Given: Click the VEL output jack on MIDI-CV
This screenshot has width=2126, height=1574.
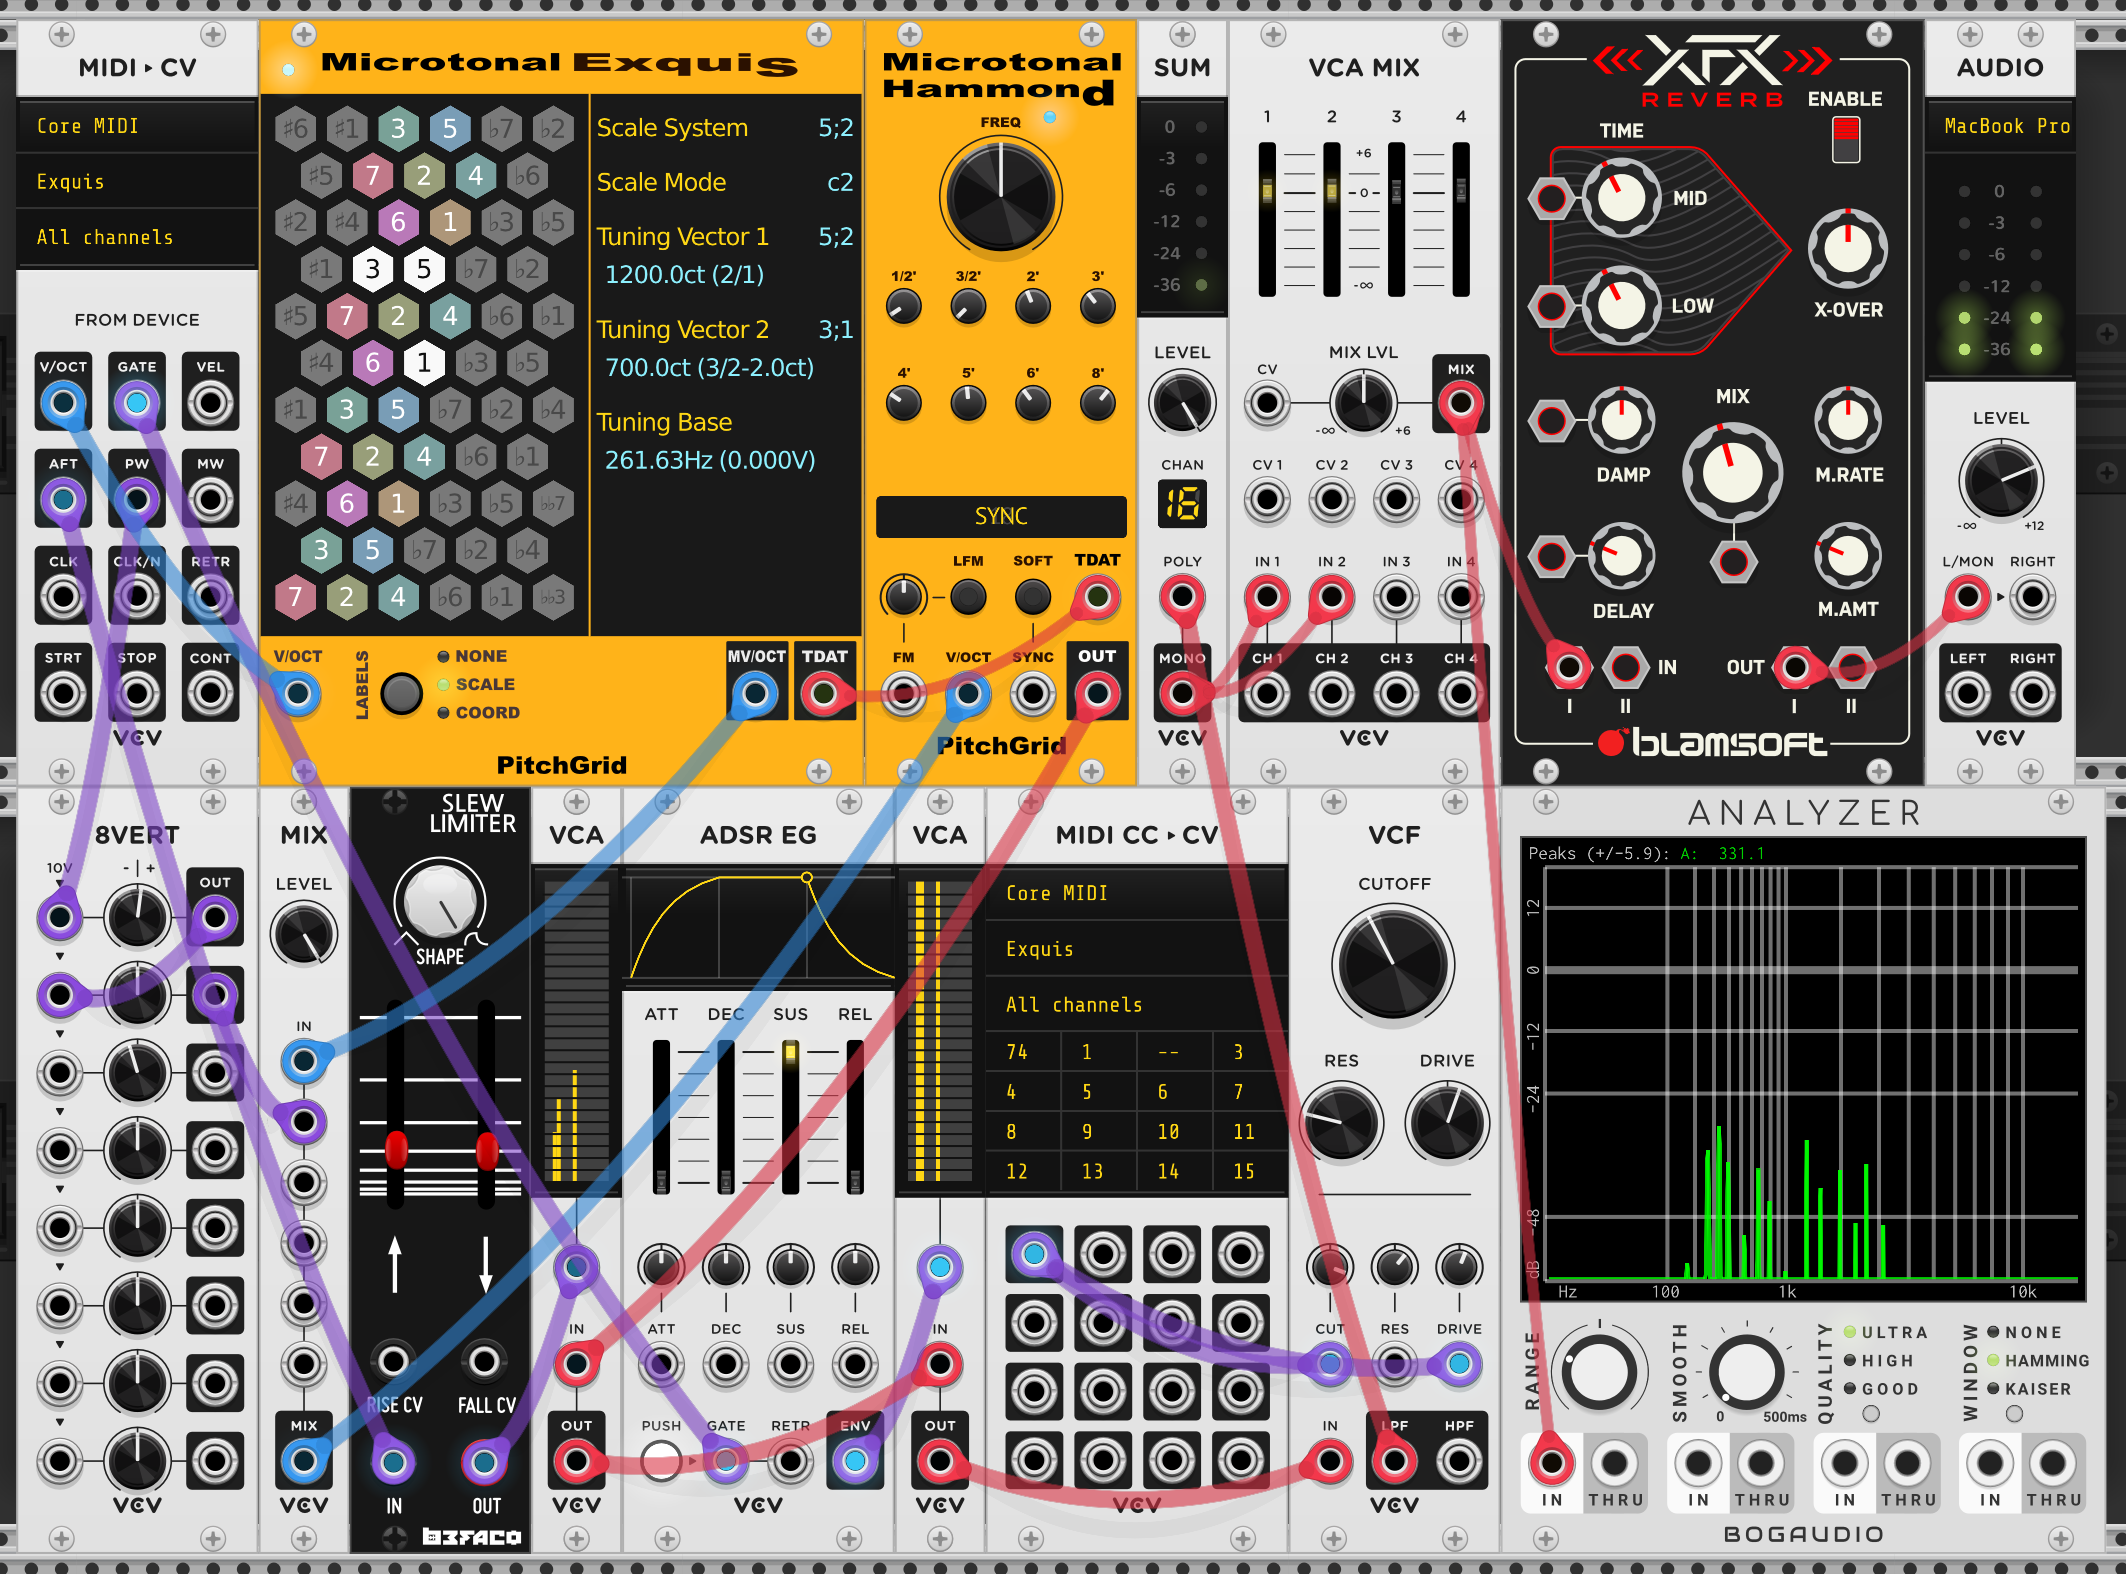Looking at the screenshot, I should pyautogui.click(x=210, y=403).
